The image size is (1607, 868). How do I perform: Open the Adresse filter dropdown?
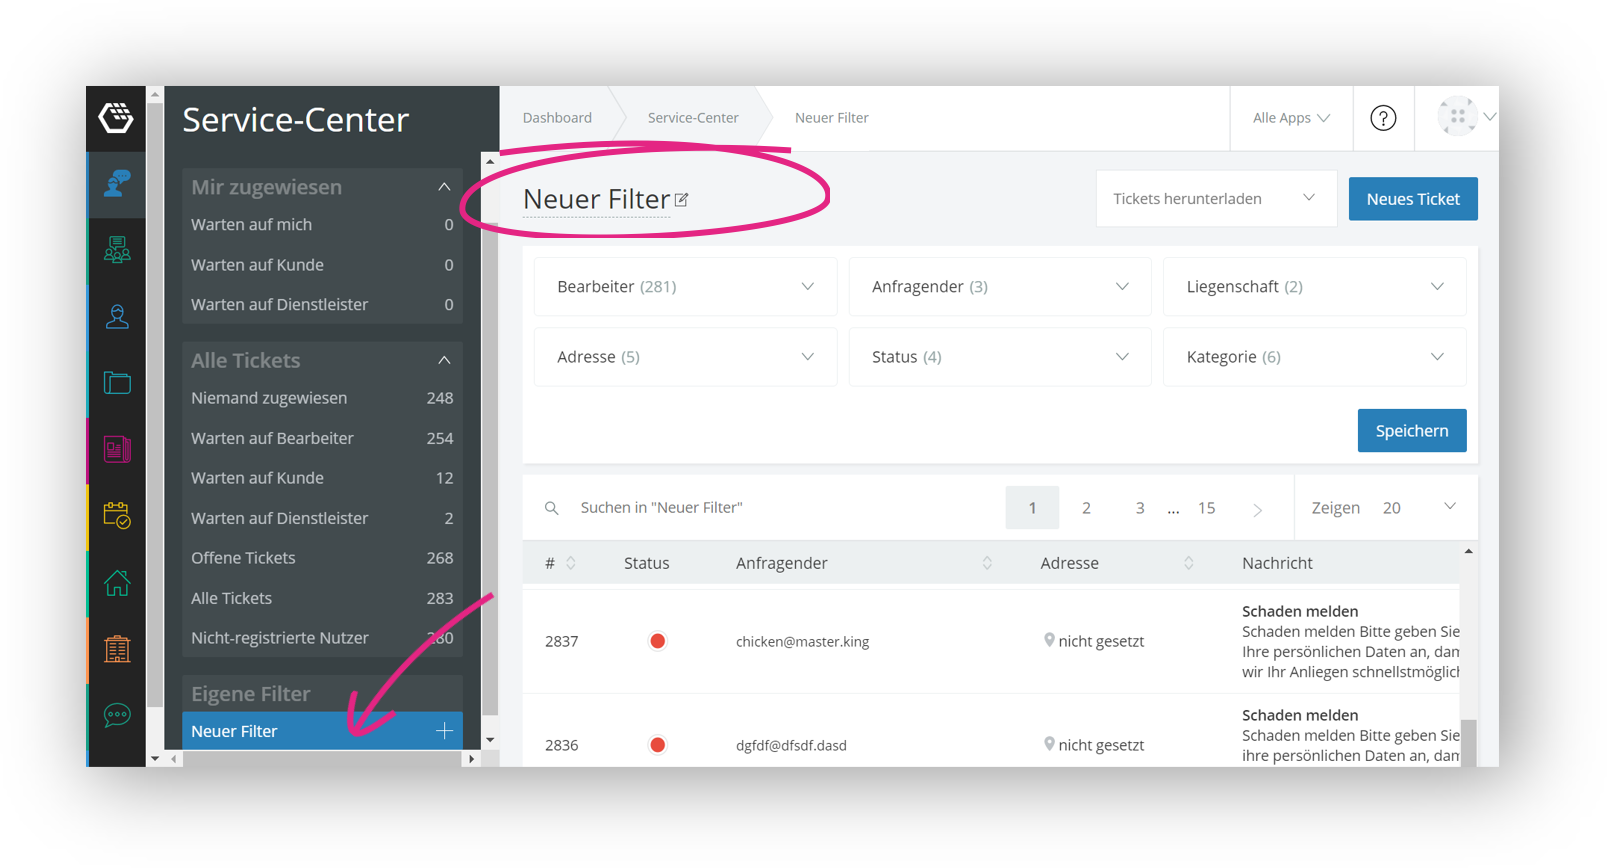[685, 357]
